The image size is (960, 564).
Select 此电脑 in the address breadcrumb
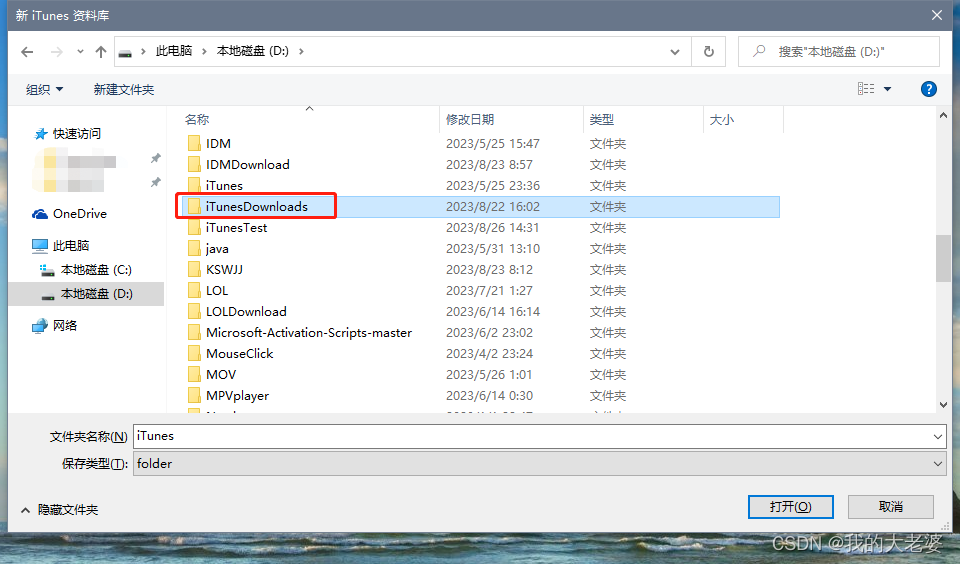pos(174,51)
